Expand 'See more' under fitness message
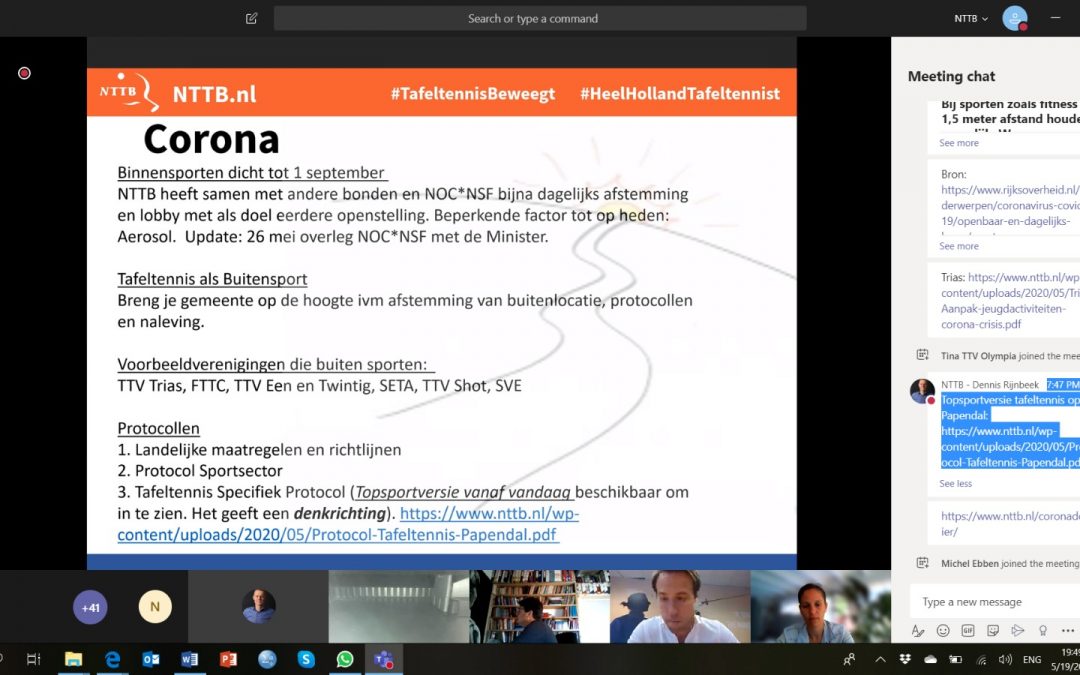 coord(958,143)
